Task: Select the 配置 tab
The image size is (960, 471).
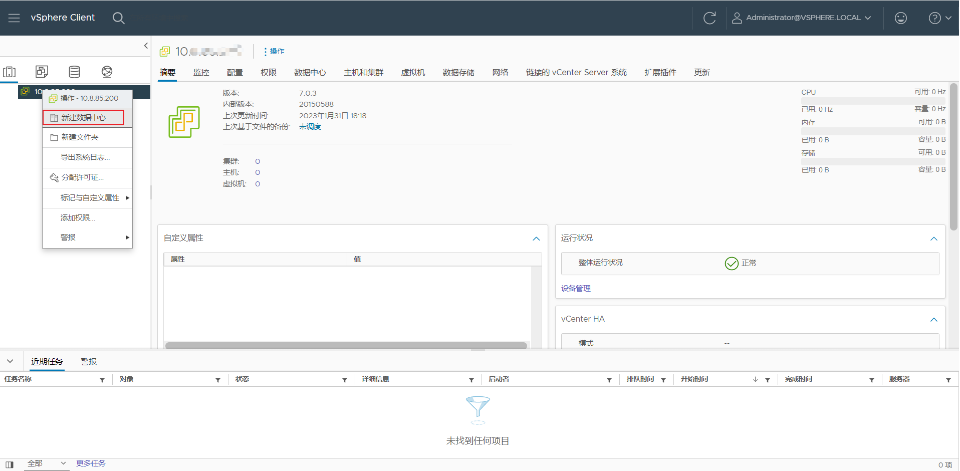Action: (x=234, y=72)
